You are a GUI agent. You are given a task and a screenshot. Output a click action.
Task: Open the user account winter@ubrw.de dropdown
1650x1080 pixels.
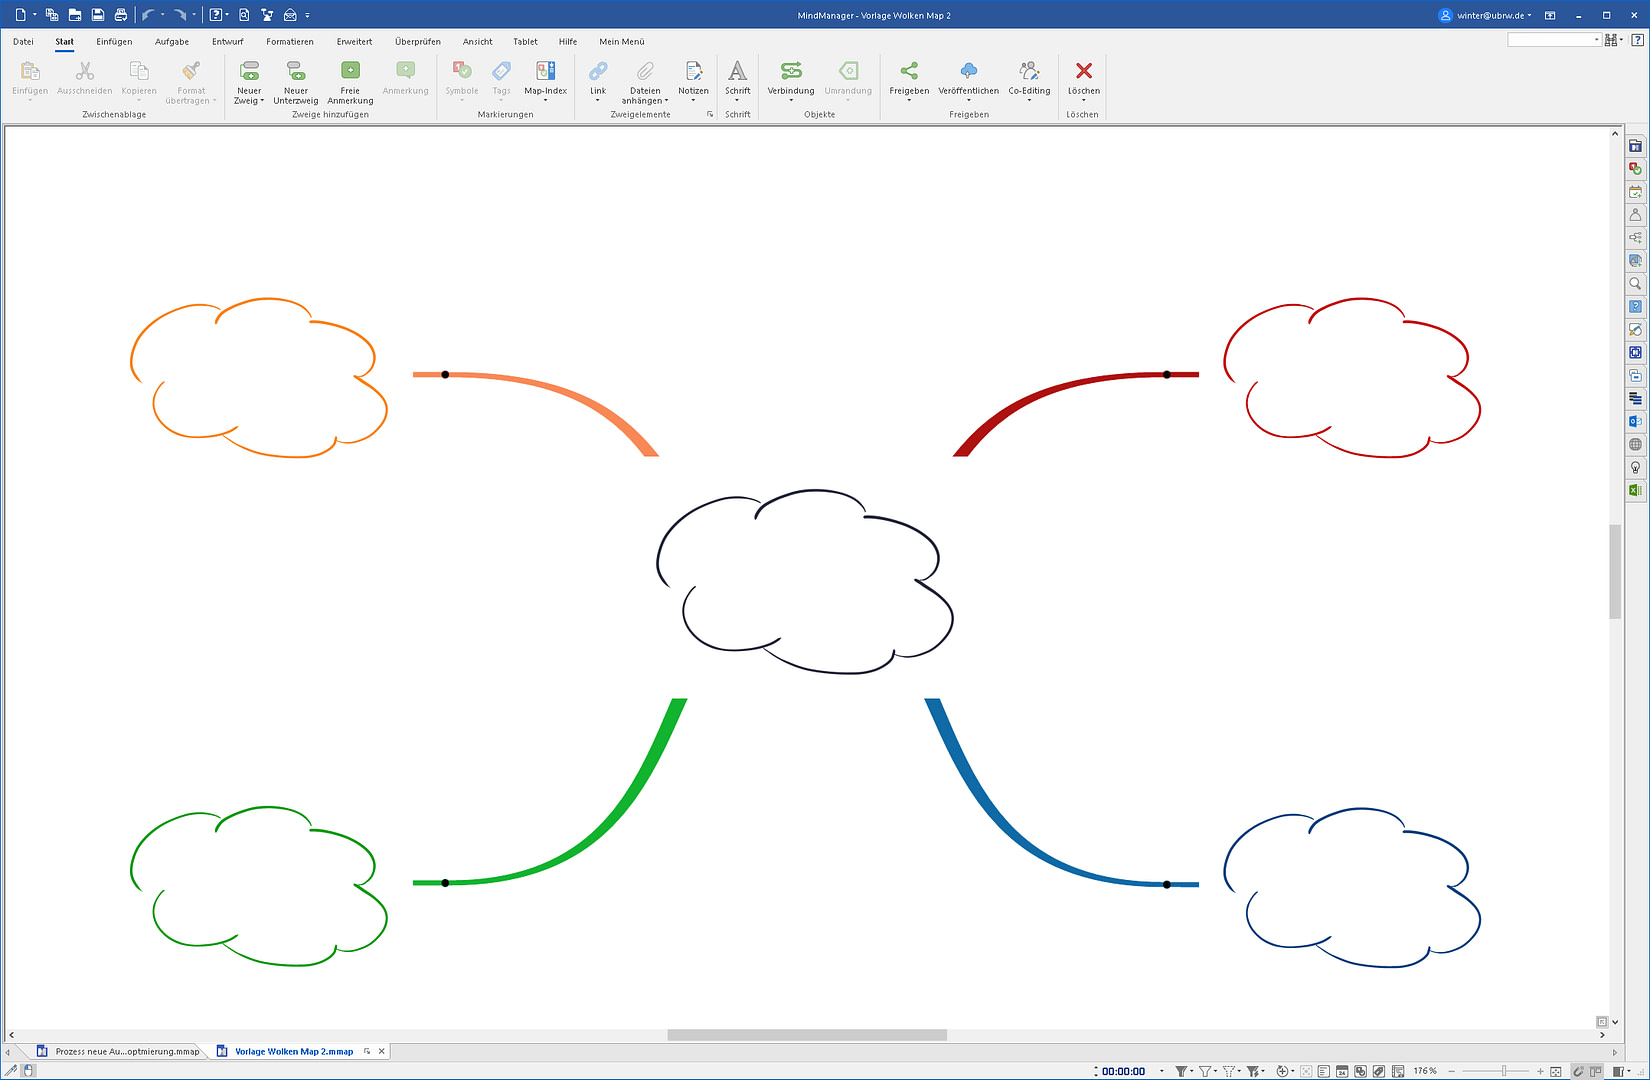click(1485, 15)
